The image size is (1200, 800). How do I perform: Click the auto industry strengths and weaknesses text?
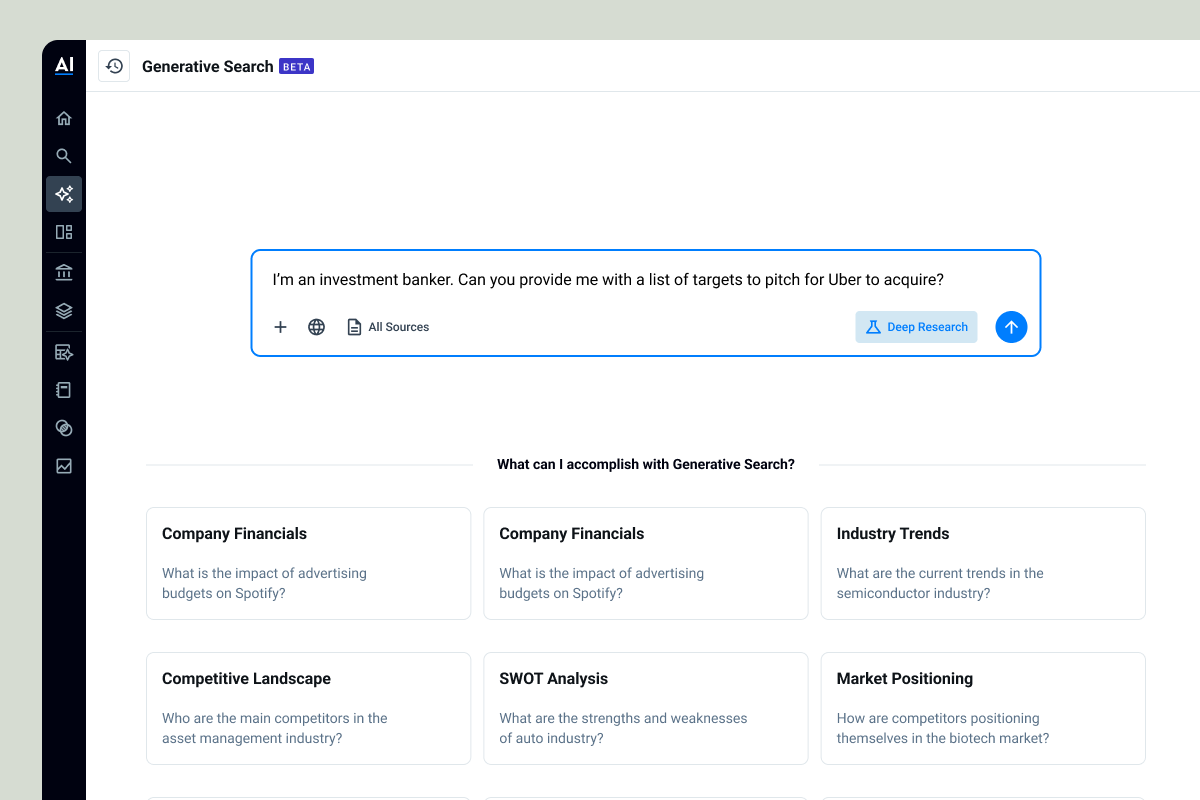tap(623, 728)
